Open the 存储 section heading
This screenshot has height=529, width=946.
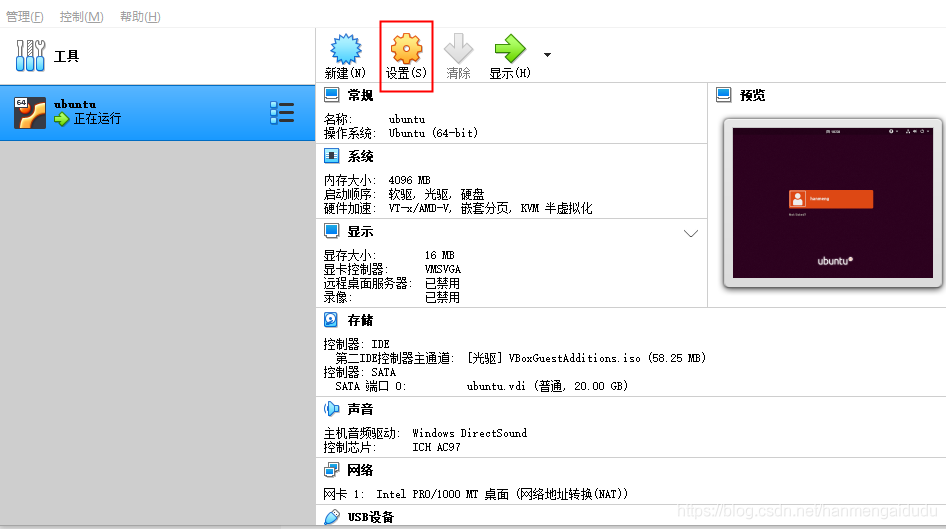tap(360, 320)
